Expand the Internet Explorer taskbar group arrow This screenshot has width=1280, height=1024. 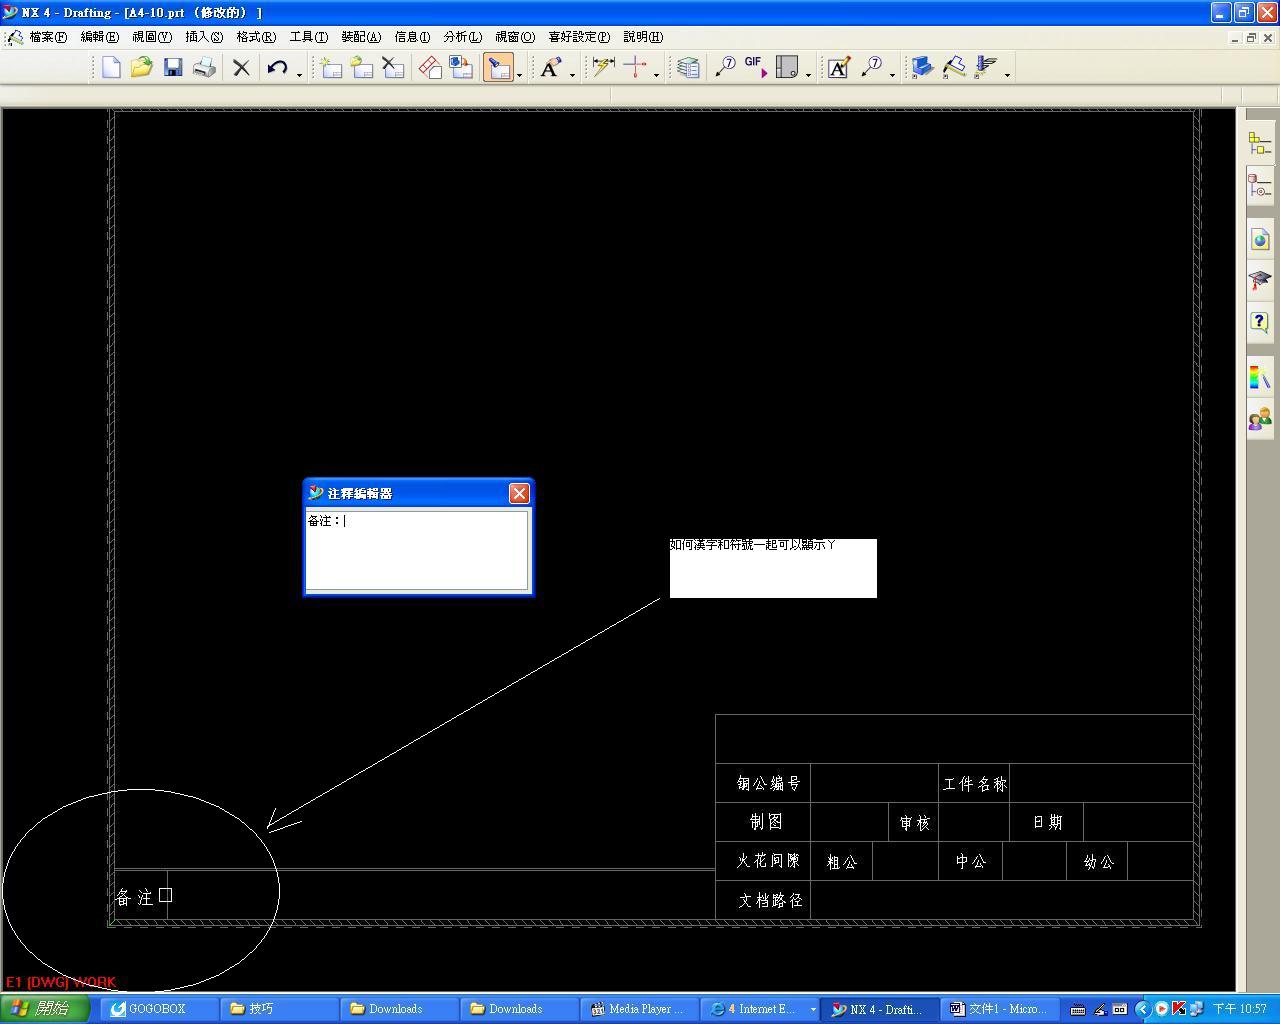pyautogui.click(x=812, y=1009)
